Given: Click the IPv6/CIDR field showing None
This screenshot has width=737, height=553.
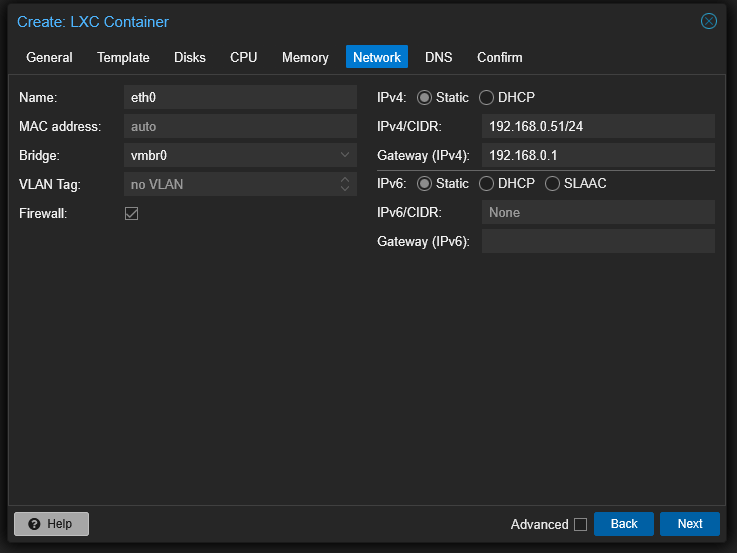Looking at the screenshot, I should pyautogui.click(x=598, y=212).
